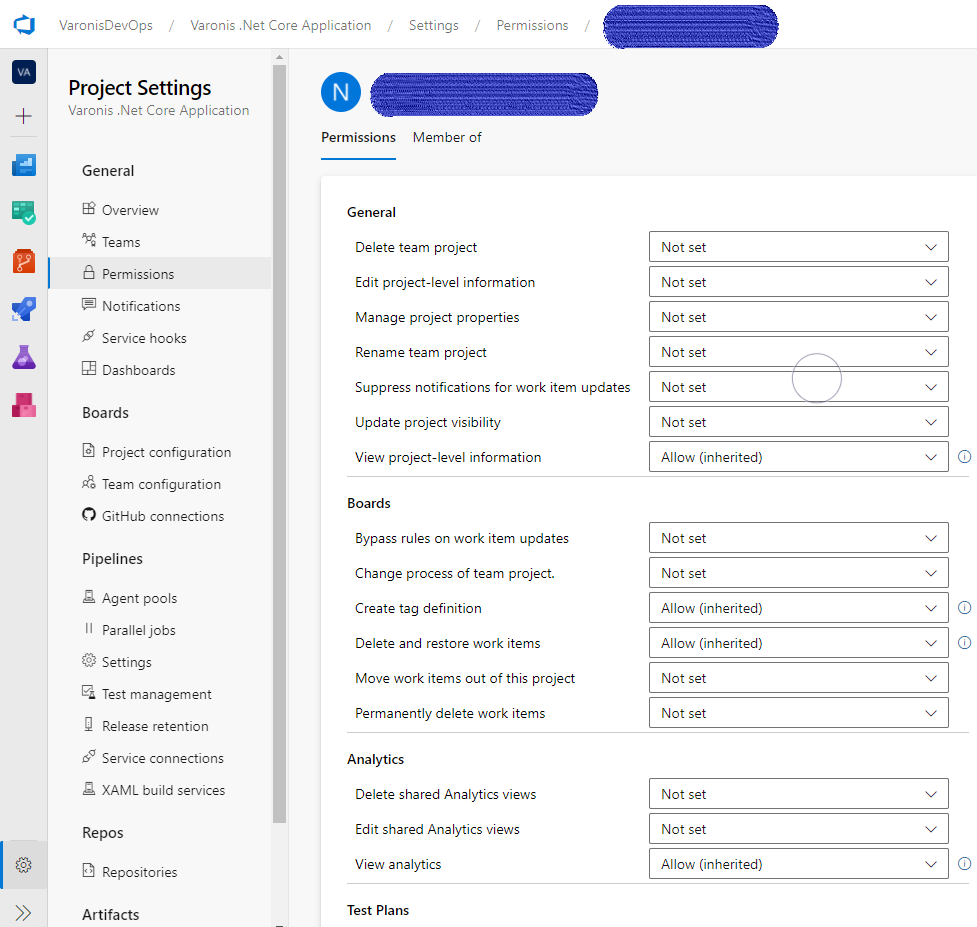Open the Edit project-level information dropdown

click(x=799, y=282)
